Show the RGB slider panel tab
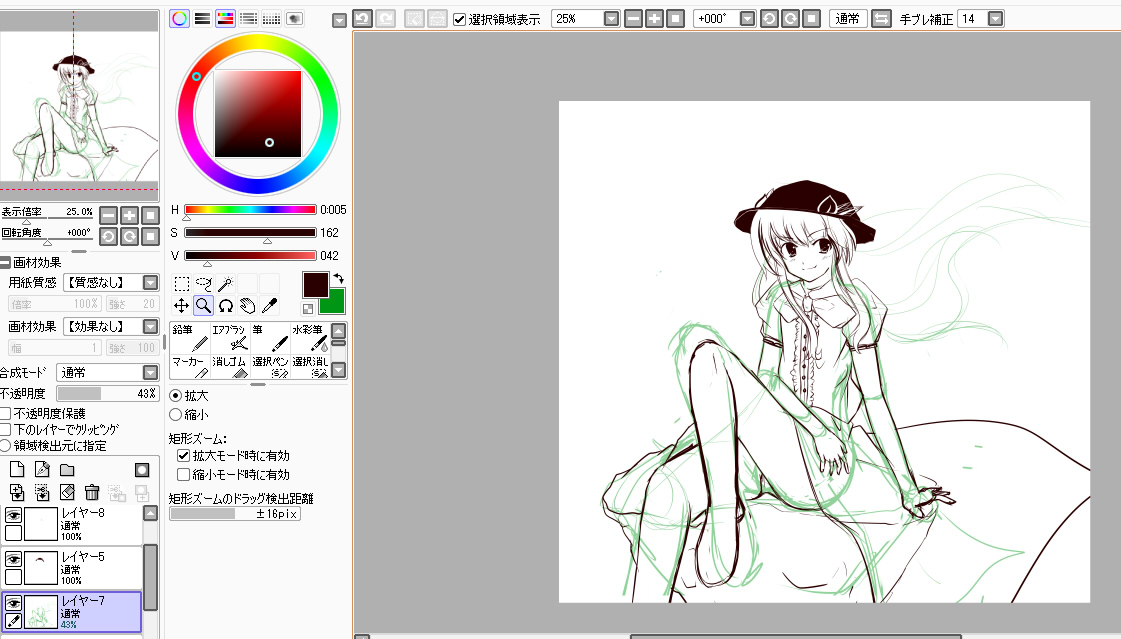The width and height of the screenshot is (1121, 639). pos(202,19)
